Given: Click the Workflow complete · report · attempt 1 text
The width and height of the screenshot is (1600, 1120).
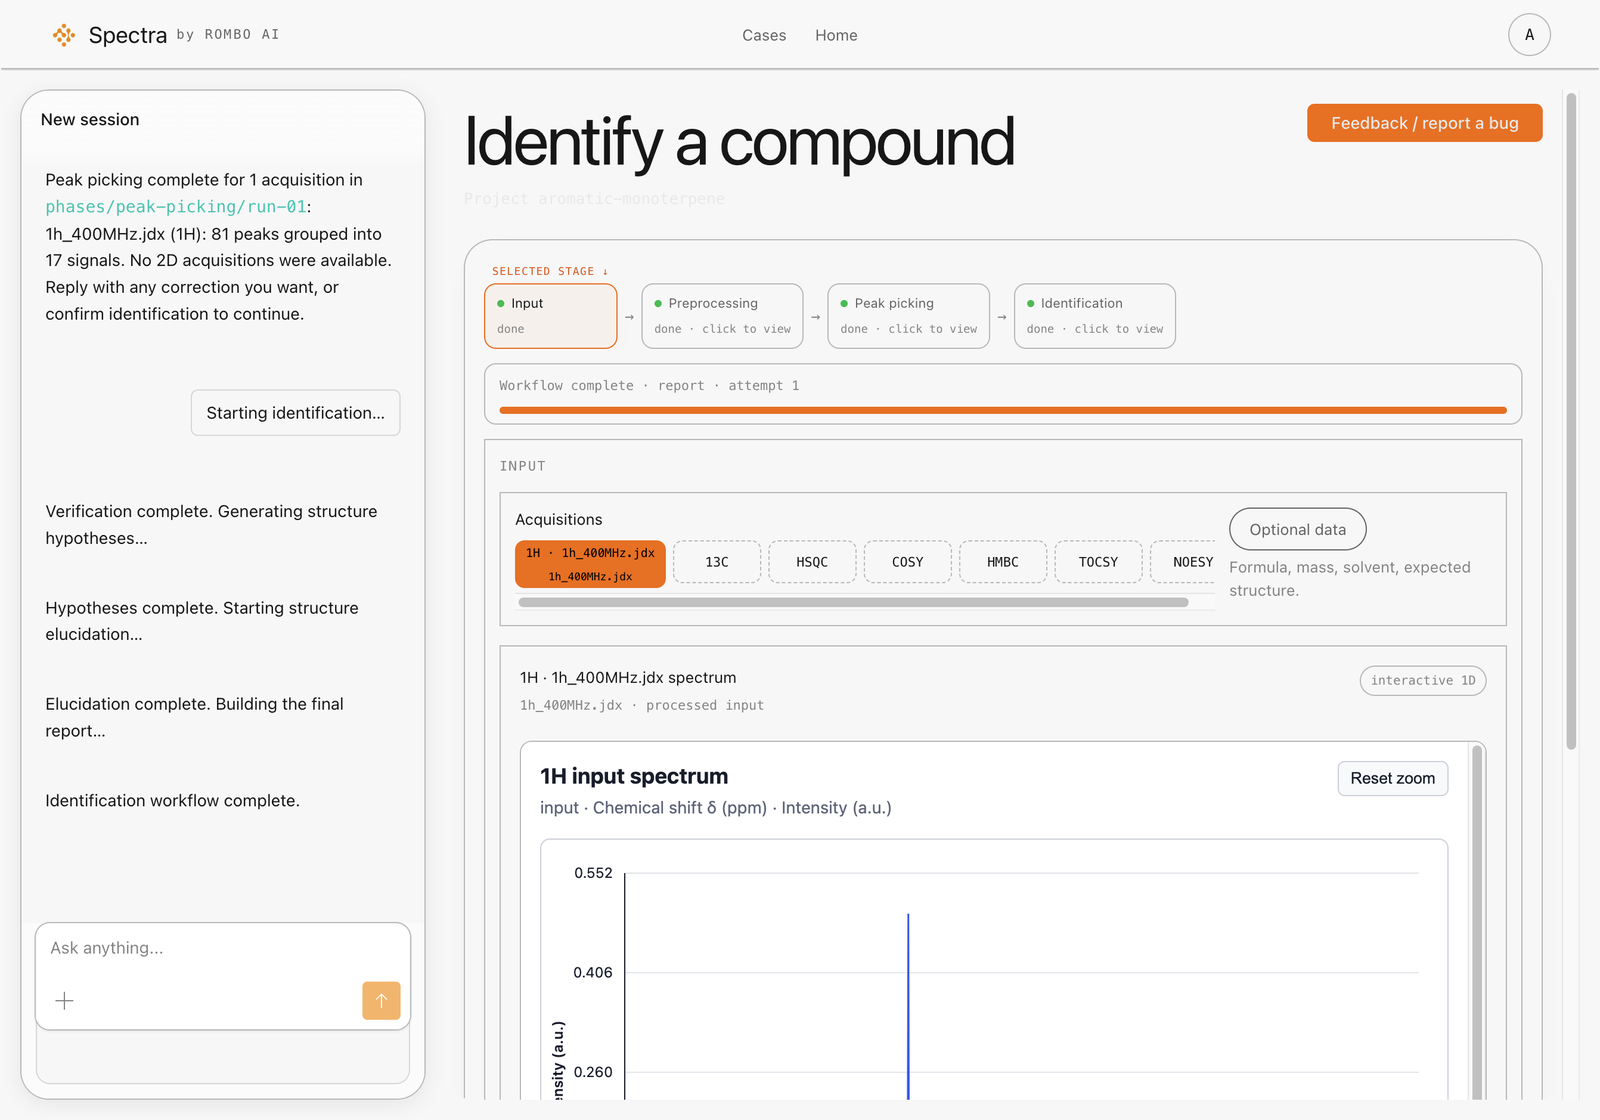Looking at the screenshot, I should 649,386.
